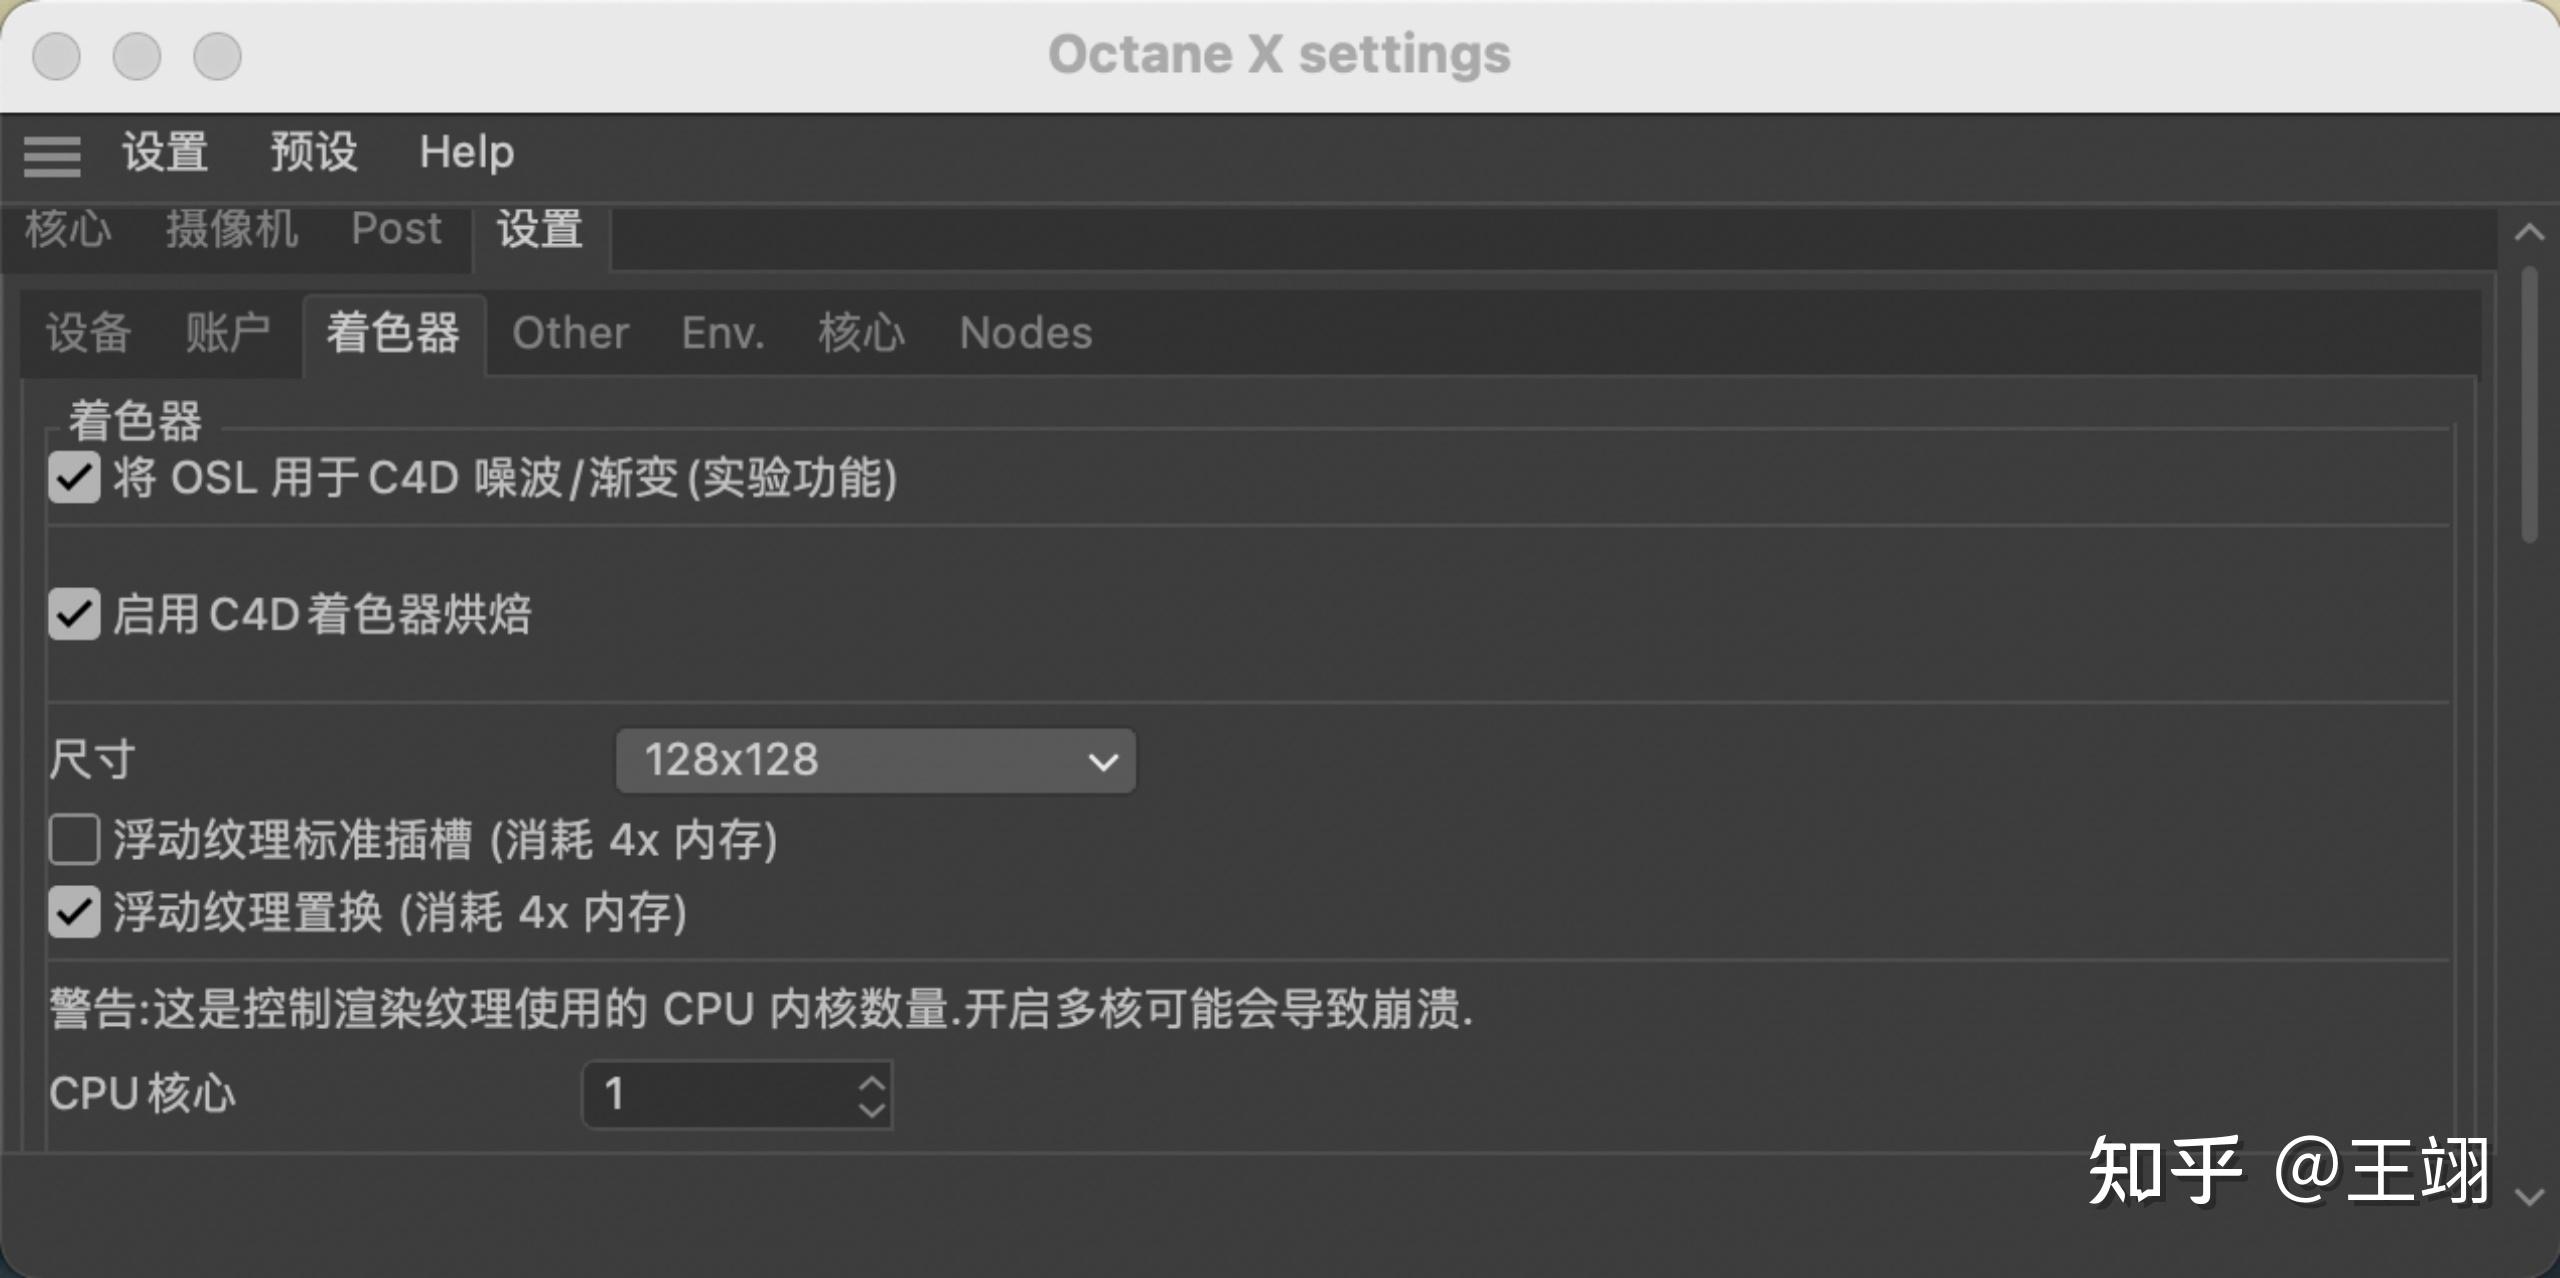Enable 浮动纹理标准插槽 checkbox

(x=74, y=839)
